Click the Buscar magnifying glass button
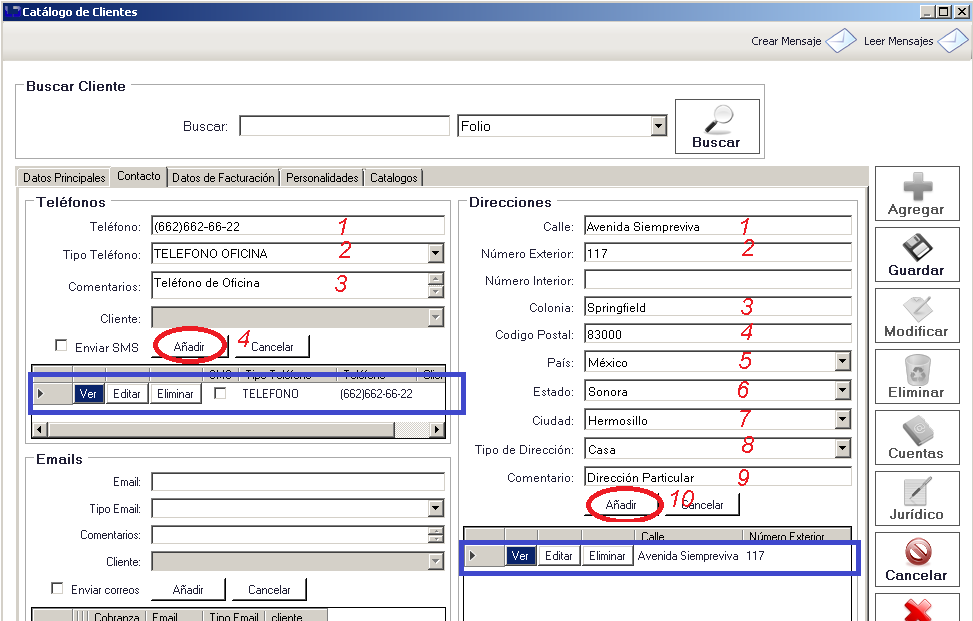Image resolution: width=973 pixels, height=621 pixels. (717, 127)
